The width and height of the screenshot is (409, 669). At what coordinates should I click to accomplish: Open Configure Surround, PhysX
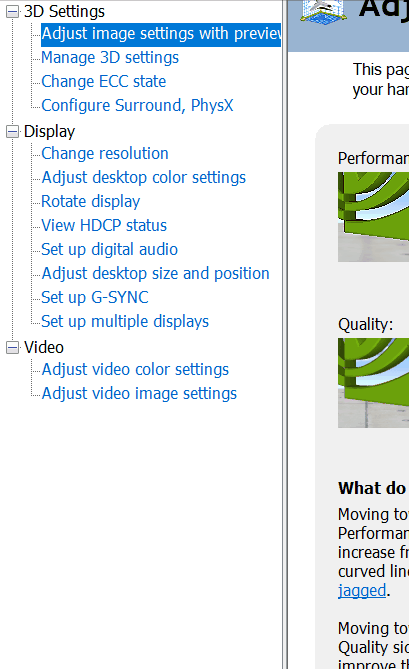[137, 105]
